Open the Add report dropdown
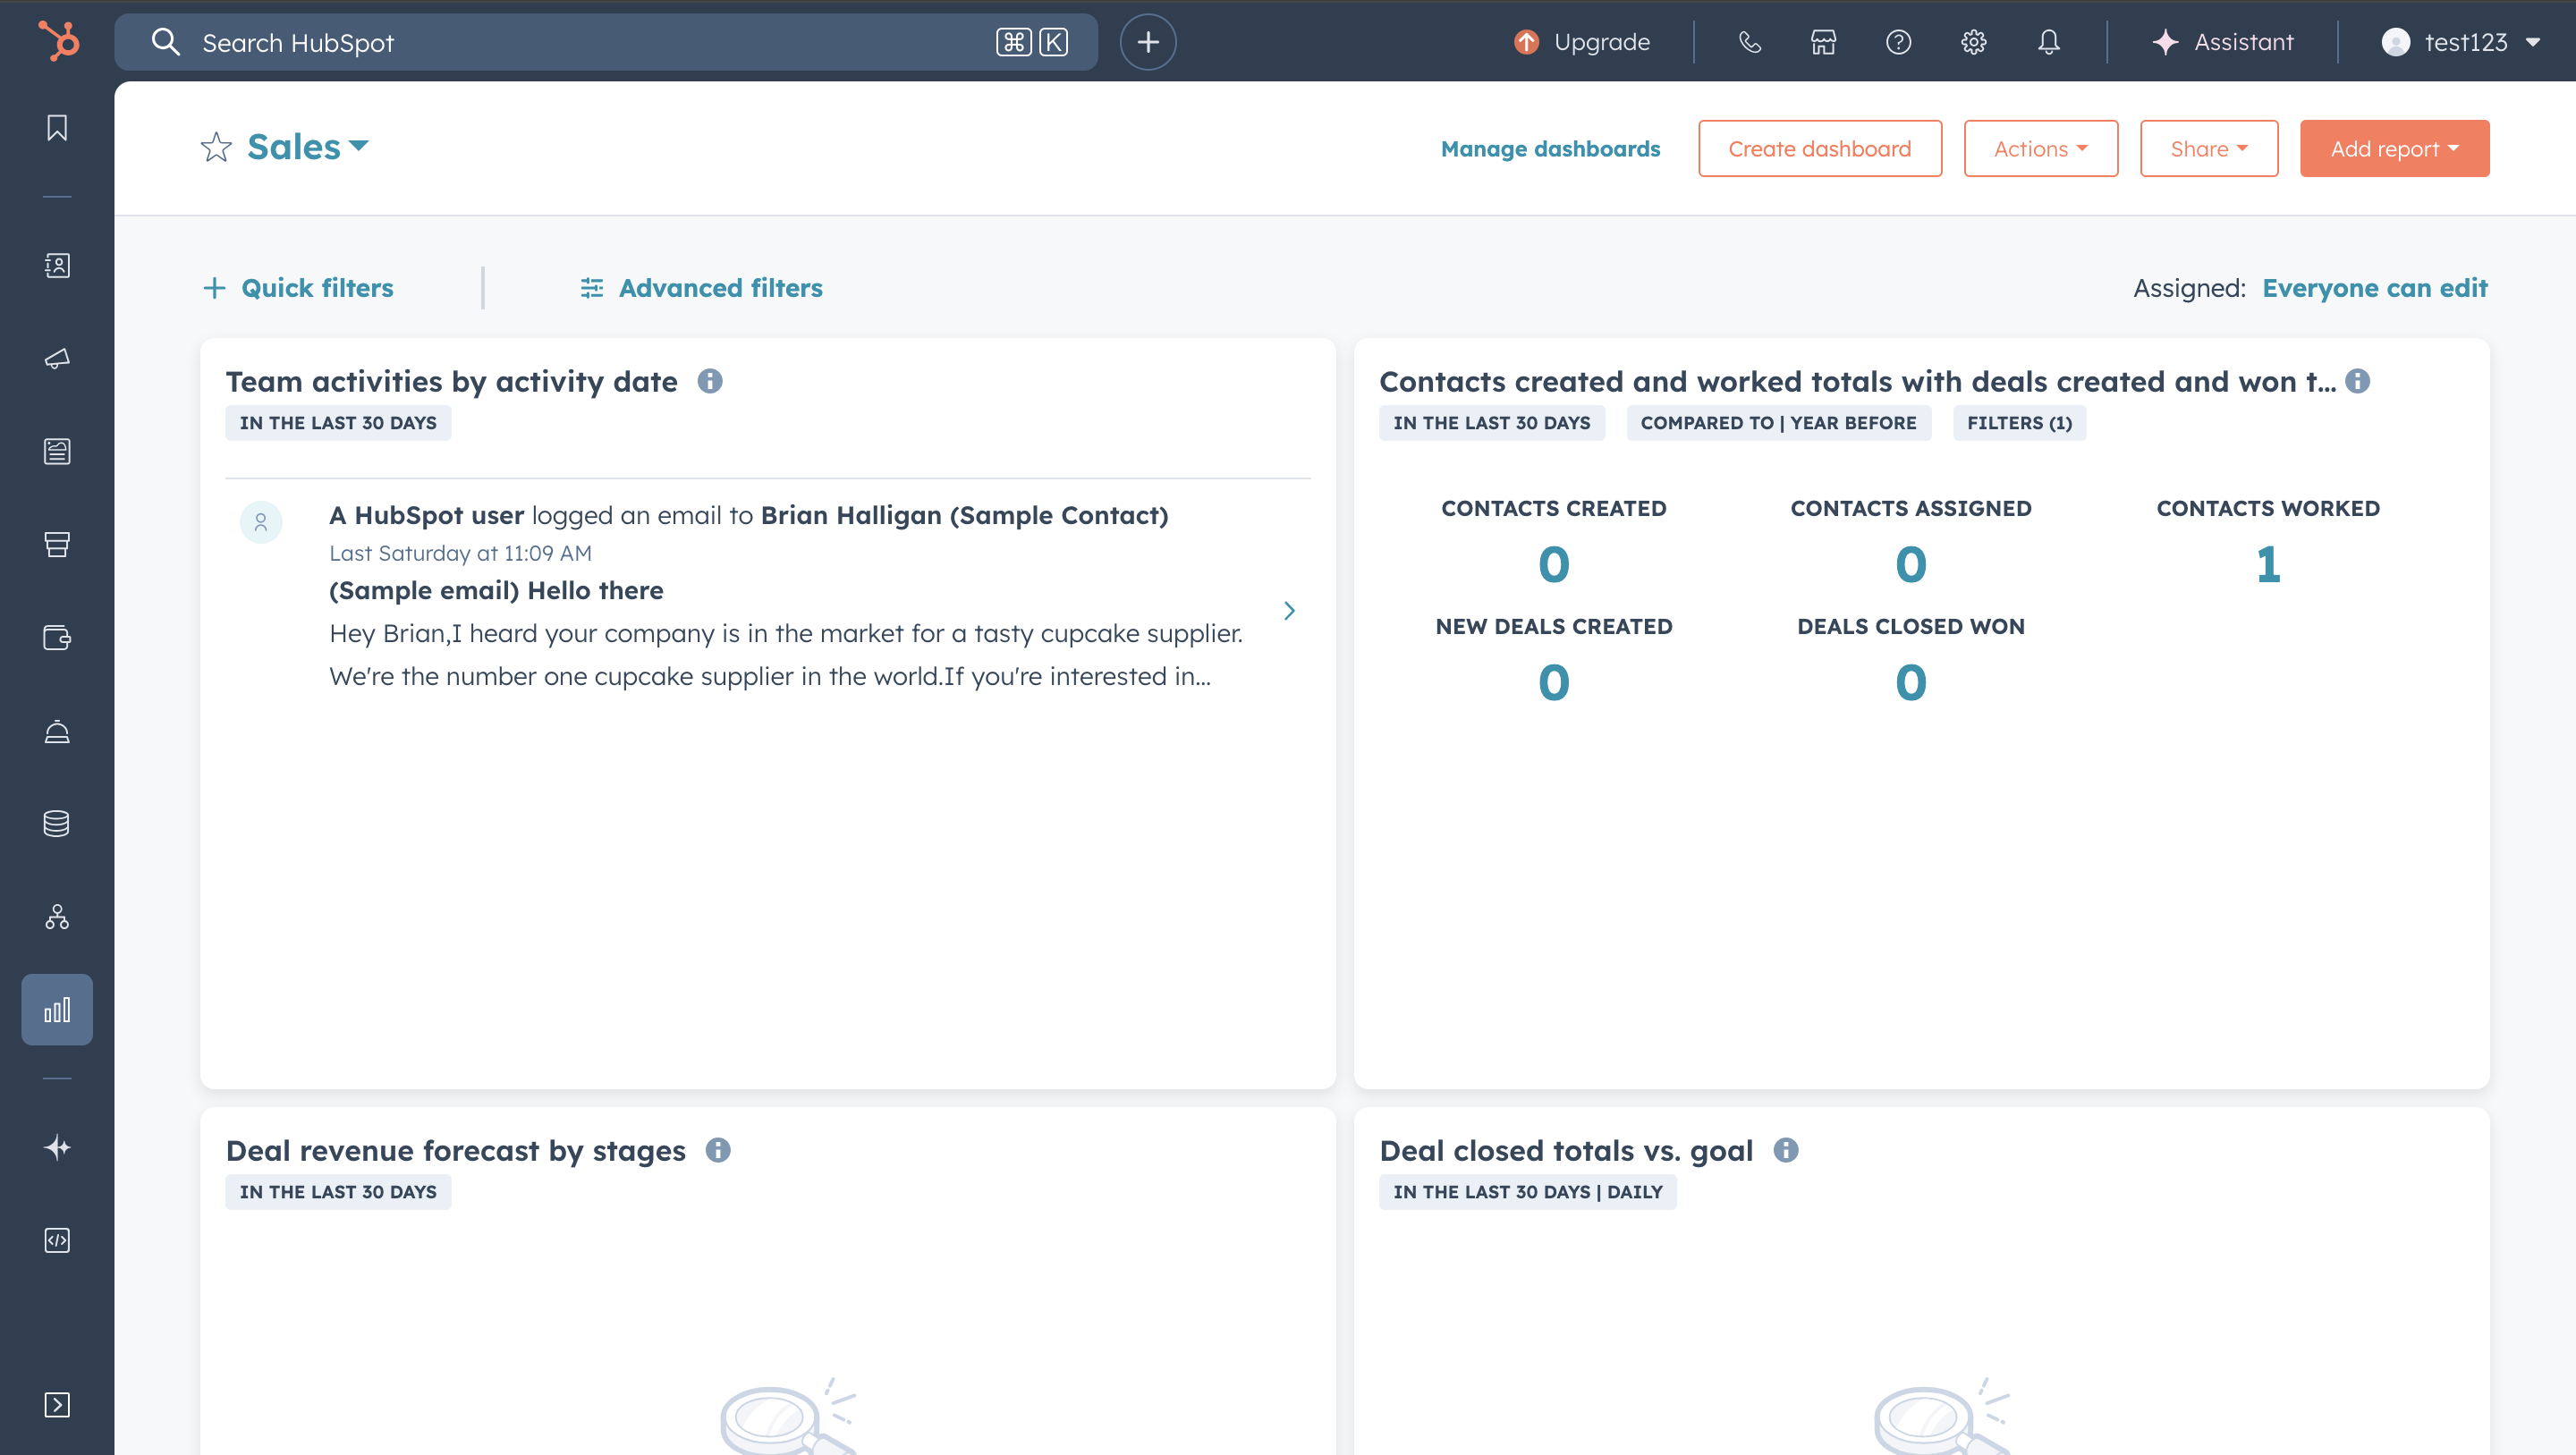2576x1455 pixels. (x=2394, y=148)
